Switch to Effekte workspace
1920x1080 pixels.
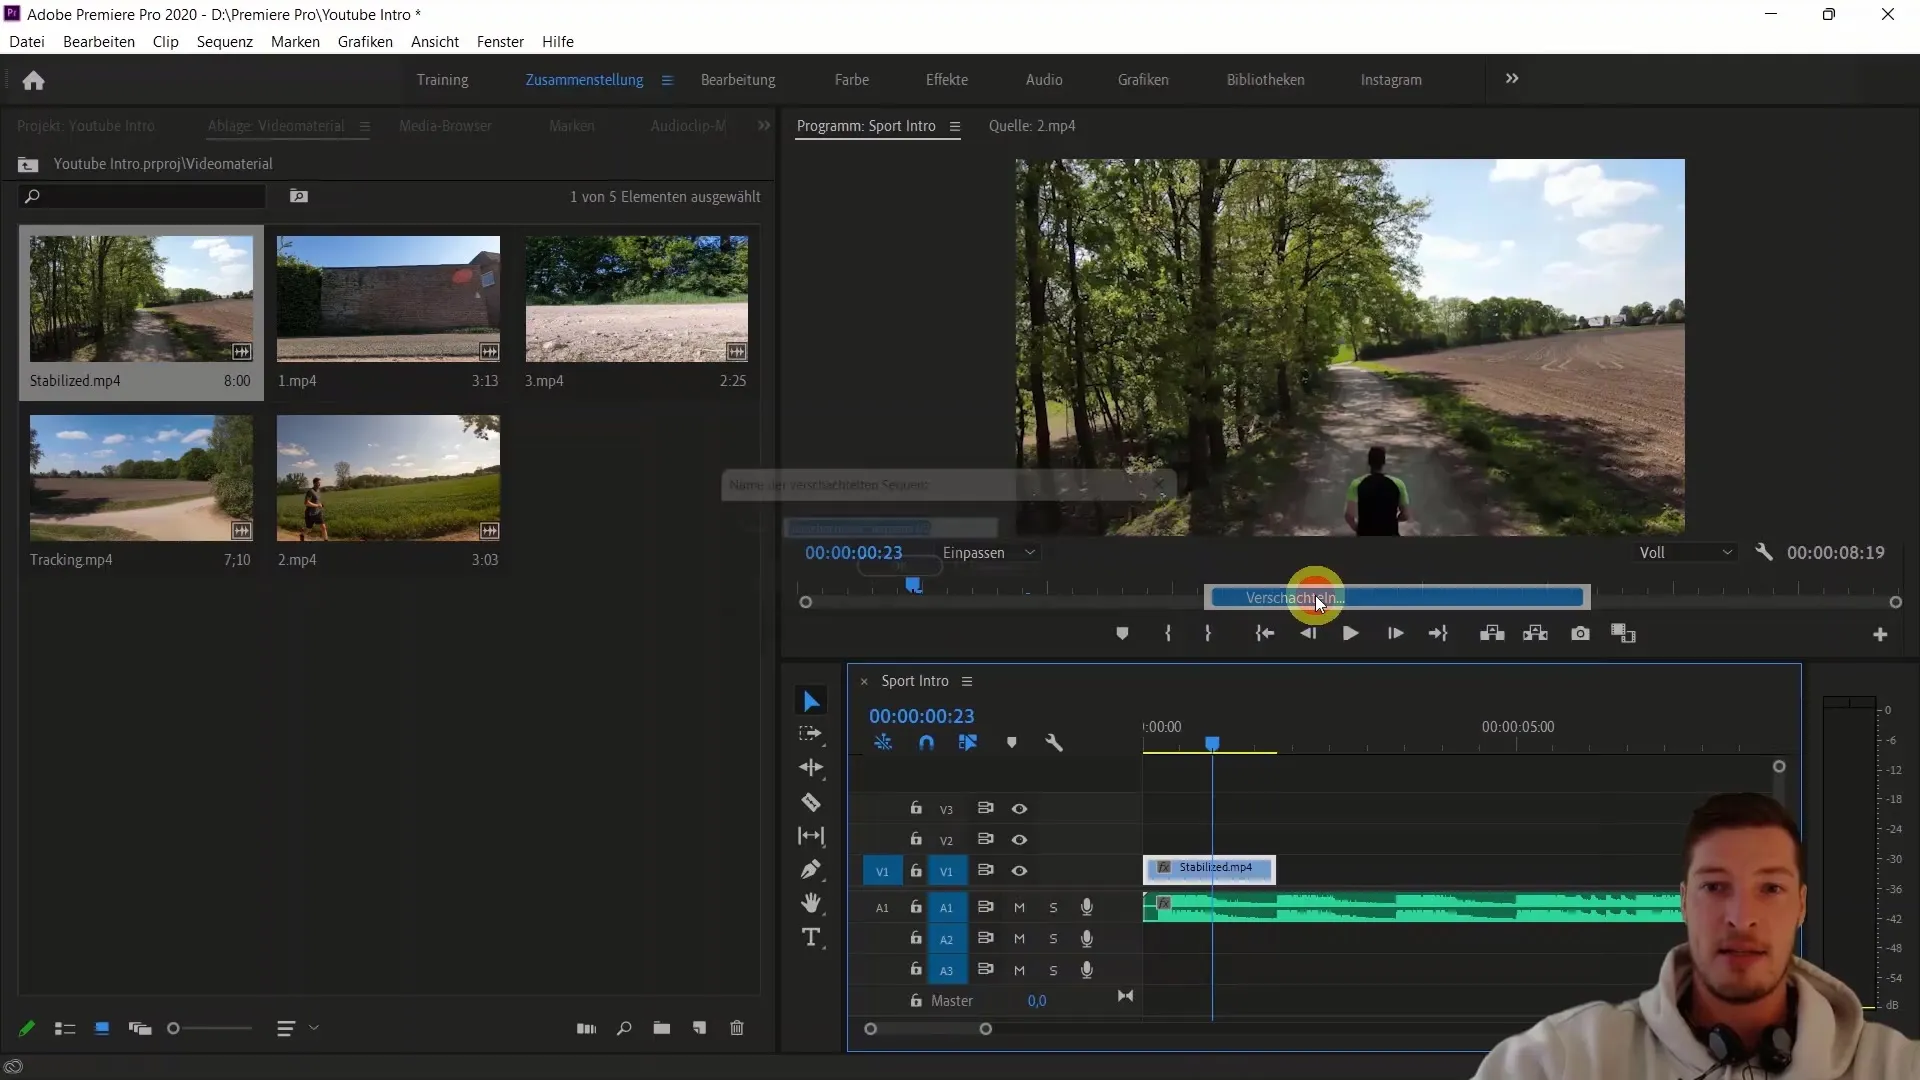coord(947,80)
